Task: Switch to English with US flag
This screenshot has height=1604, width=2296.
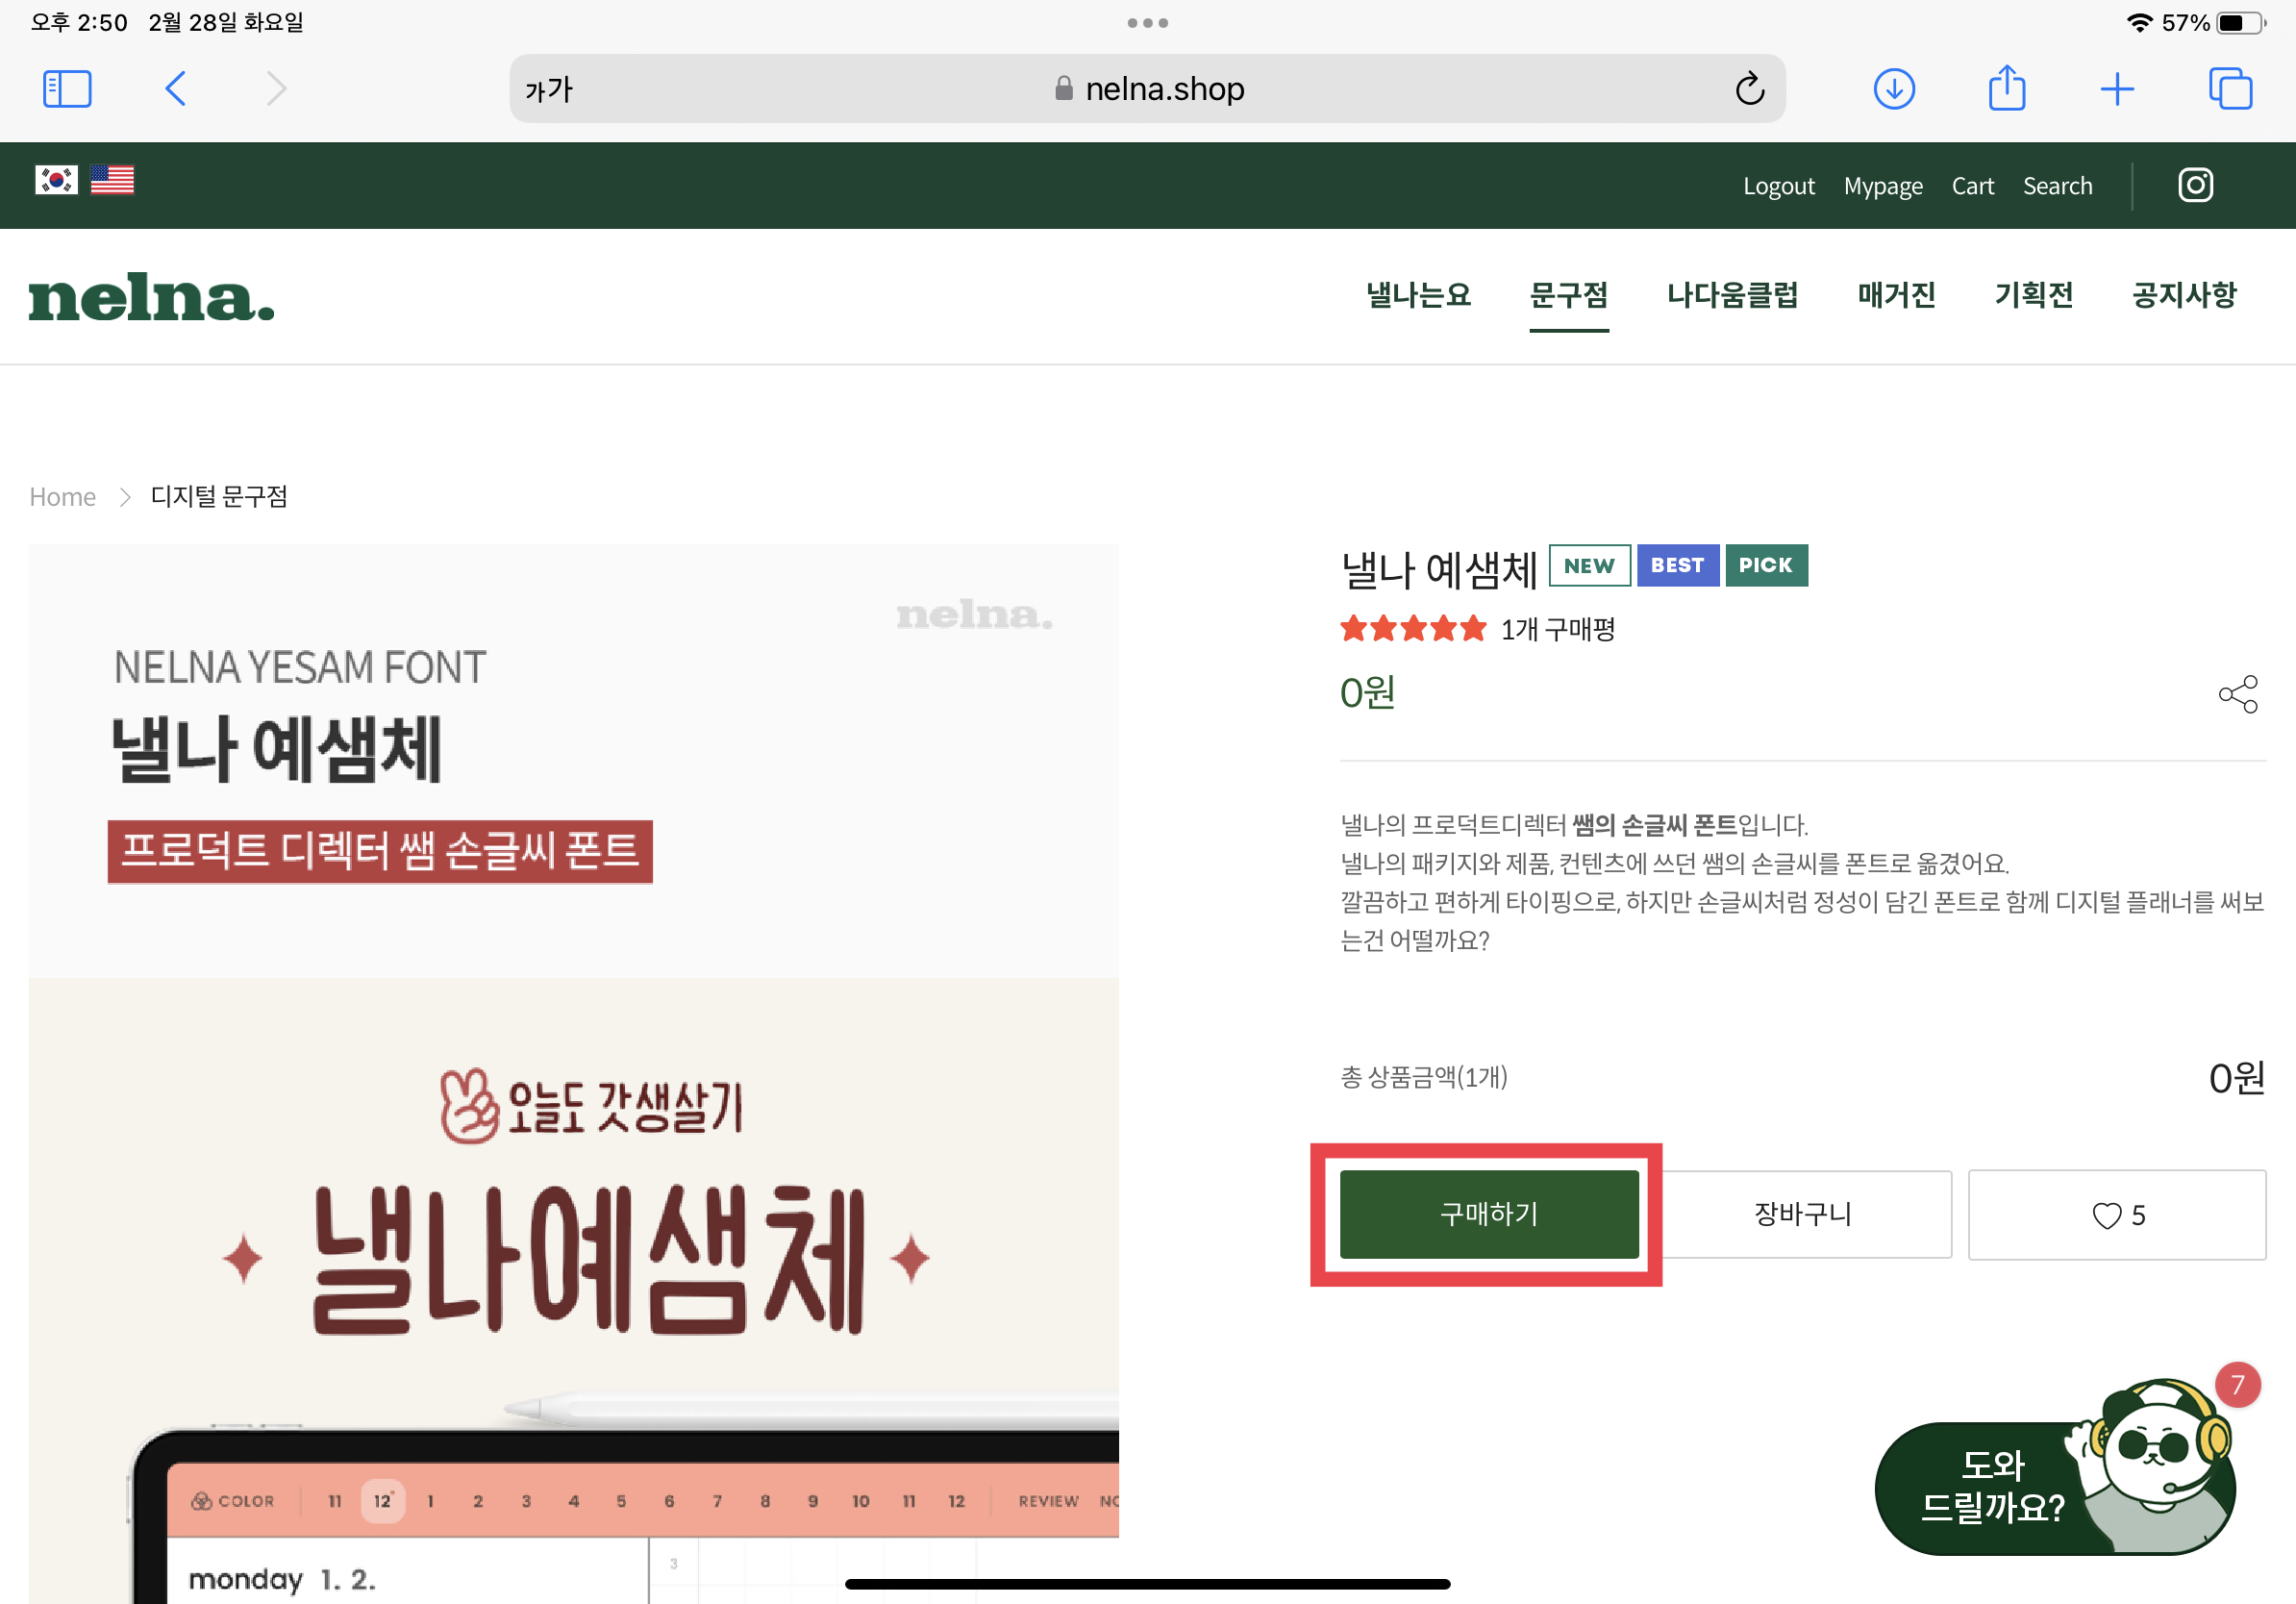Action: click(x=112, y=180)
